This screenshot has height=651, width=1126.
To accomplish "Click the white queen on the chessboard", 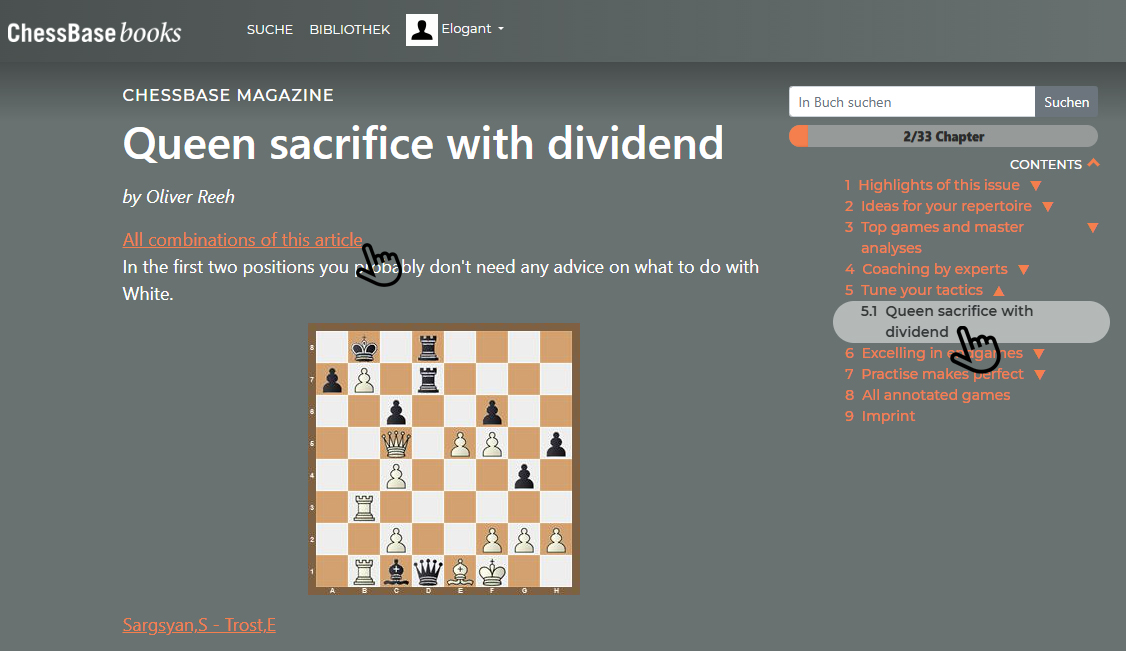I will click(x=397, y=443).
